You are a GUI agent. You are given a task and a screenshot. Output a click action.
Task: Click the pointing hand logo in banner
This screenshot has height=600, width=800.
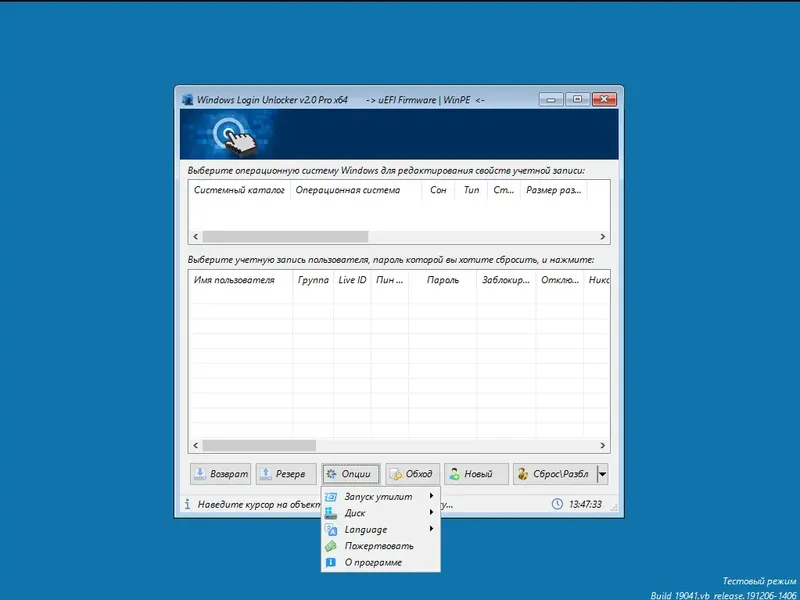pos(235,136)
